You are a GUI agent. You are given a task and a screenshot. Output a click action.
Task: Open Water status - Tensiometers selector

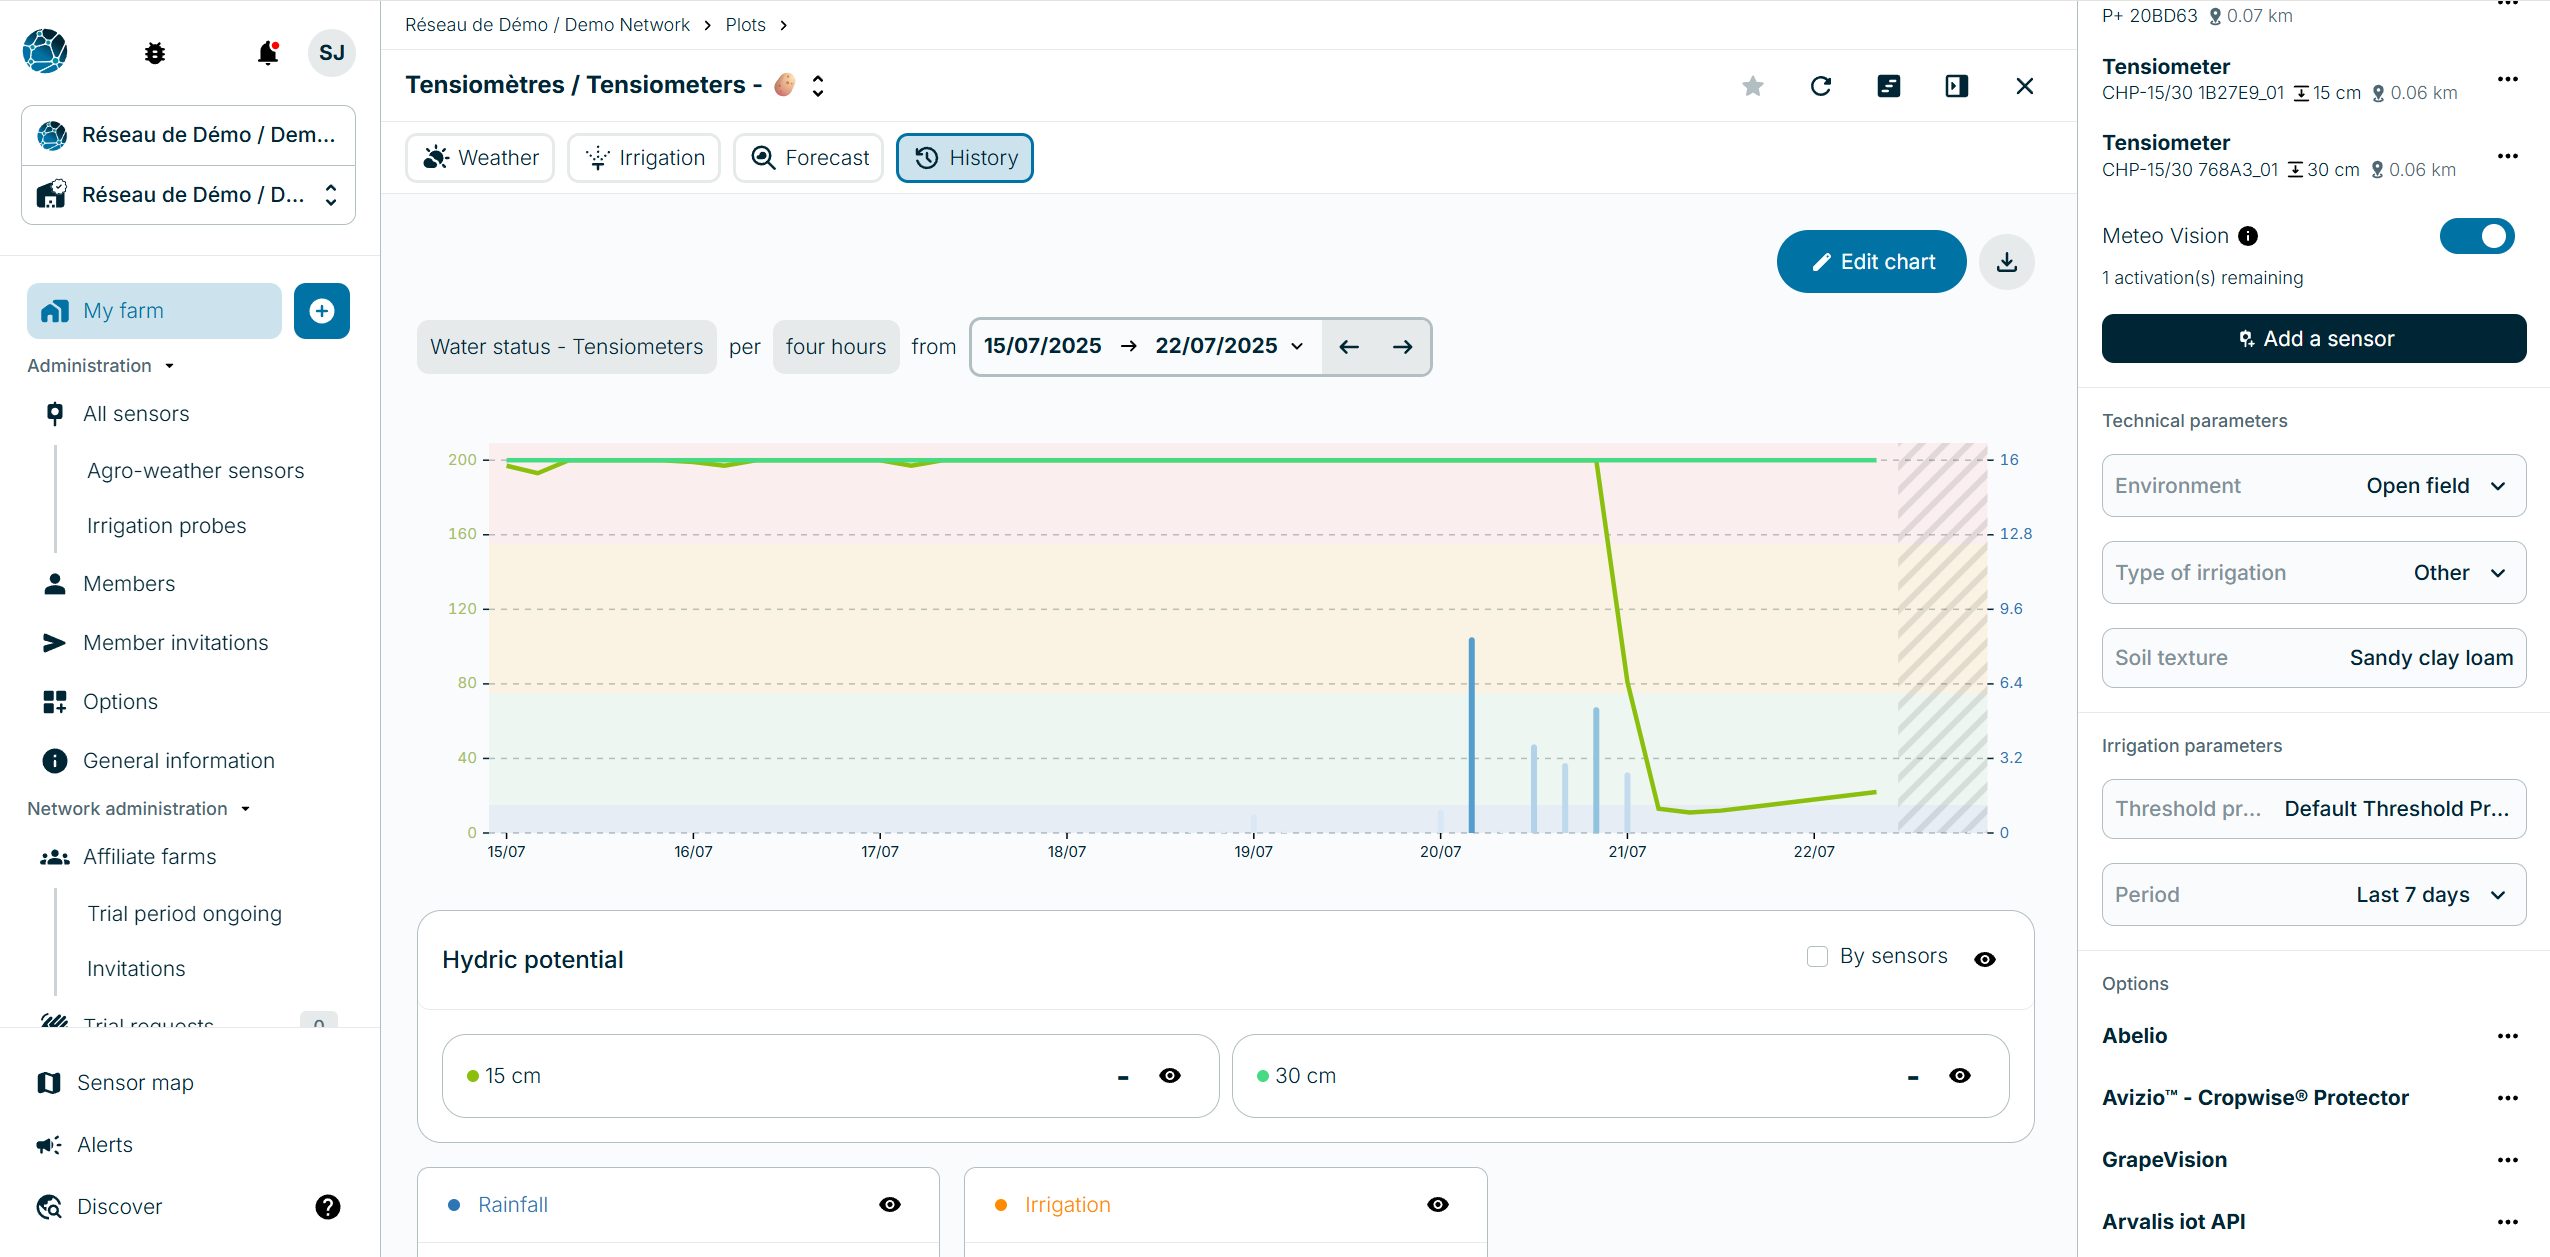pyautogui.click(x=567, y=347)
